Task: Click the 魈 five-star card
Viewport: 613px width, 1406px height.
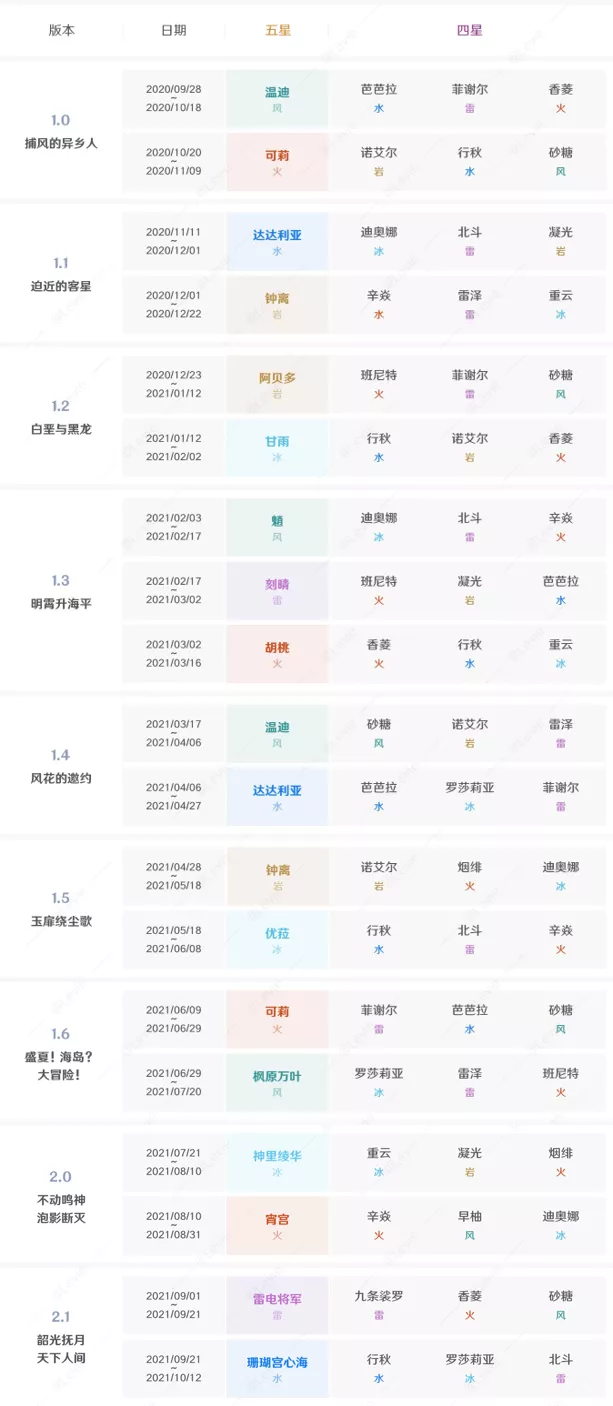Action: pyautogui.click(x=277, y=527)
